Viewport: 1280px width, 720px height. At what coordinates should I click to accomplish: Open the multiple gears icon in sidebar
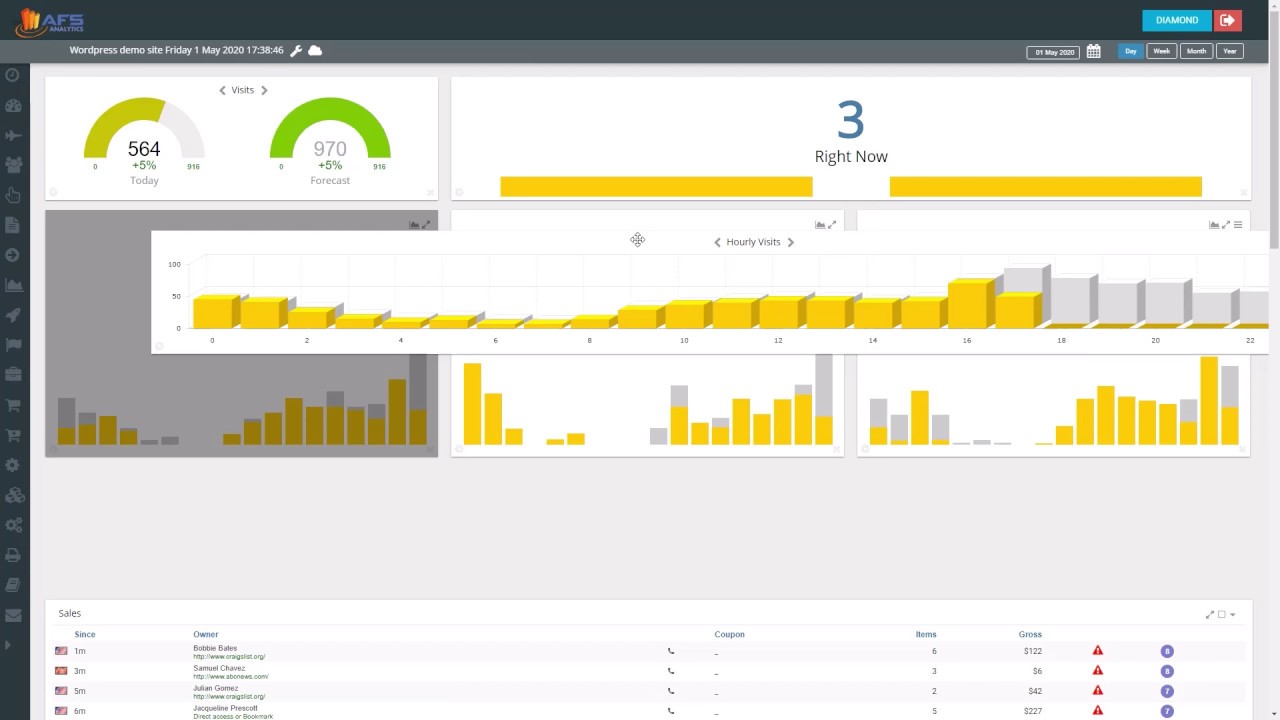[x=13, y=525]
